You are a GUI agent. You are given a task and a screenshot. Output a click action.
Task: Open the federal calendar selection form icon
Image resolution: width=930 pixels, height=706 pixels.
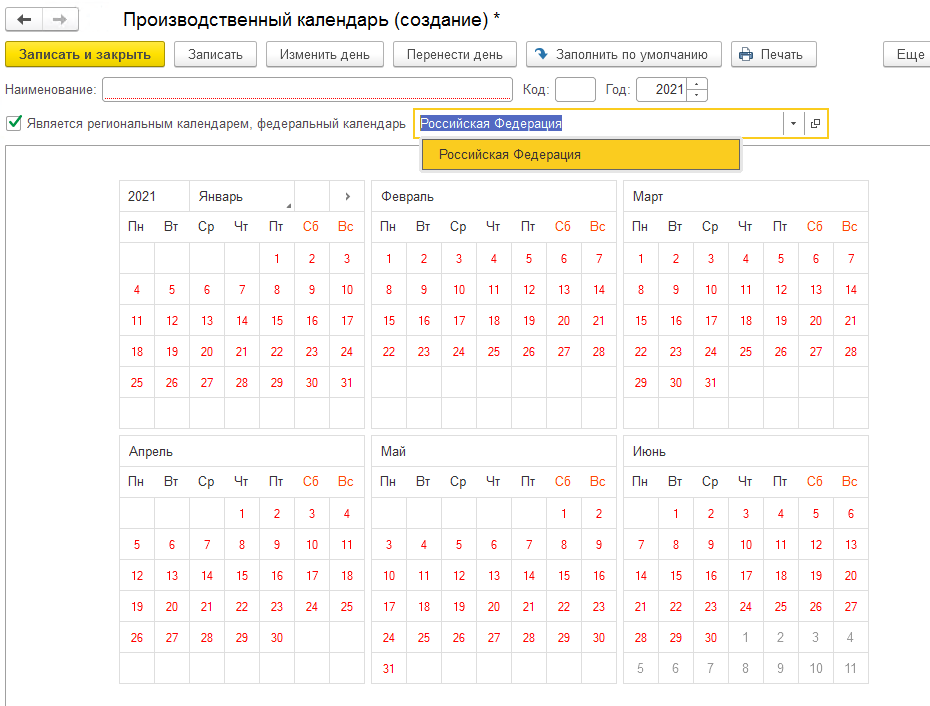[x=816, y=124]
